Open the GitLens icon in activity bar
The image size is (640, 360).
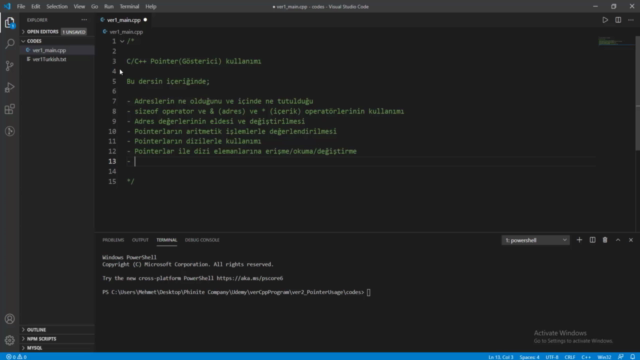(x=10, y=131)
